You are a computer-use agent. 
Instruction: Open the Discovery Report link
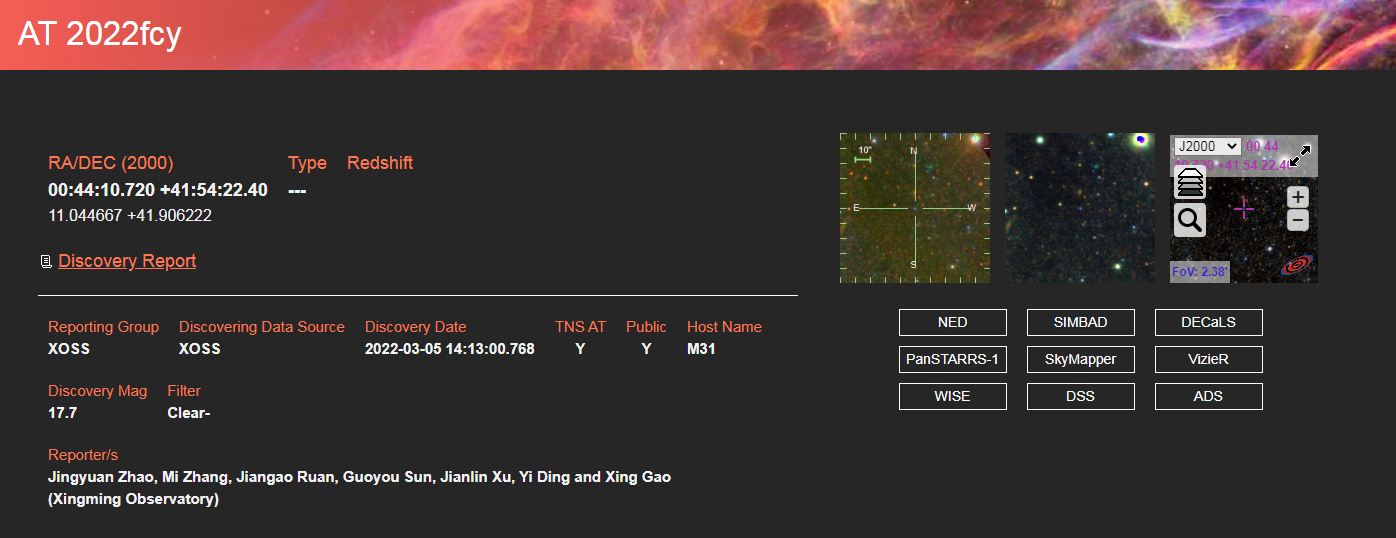[x=127, y=261]
